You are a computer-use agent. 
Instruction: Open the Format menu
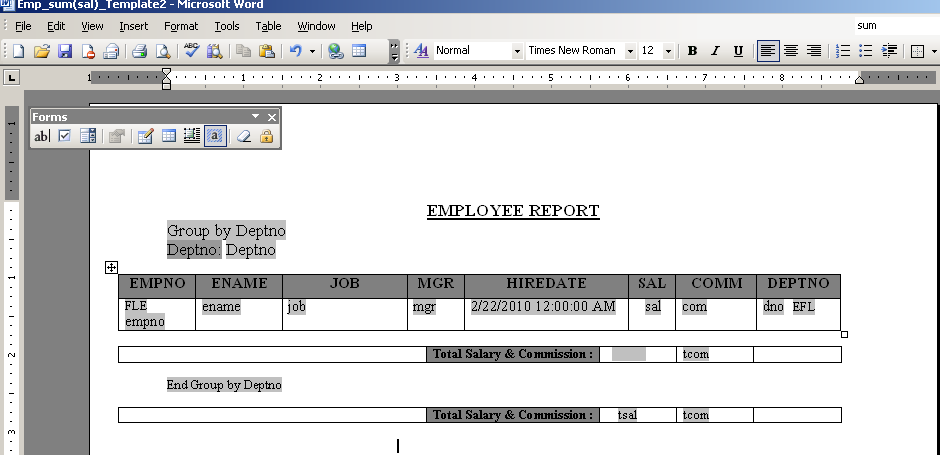181,26
